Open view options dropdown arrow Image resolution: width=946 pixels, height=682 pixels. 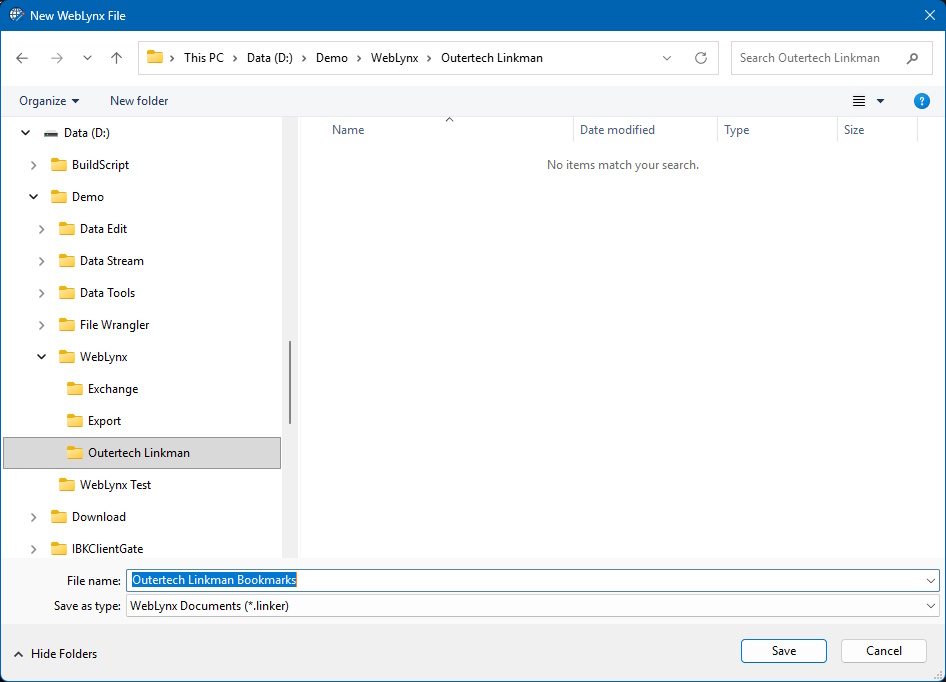(x=880, y=101)
